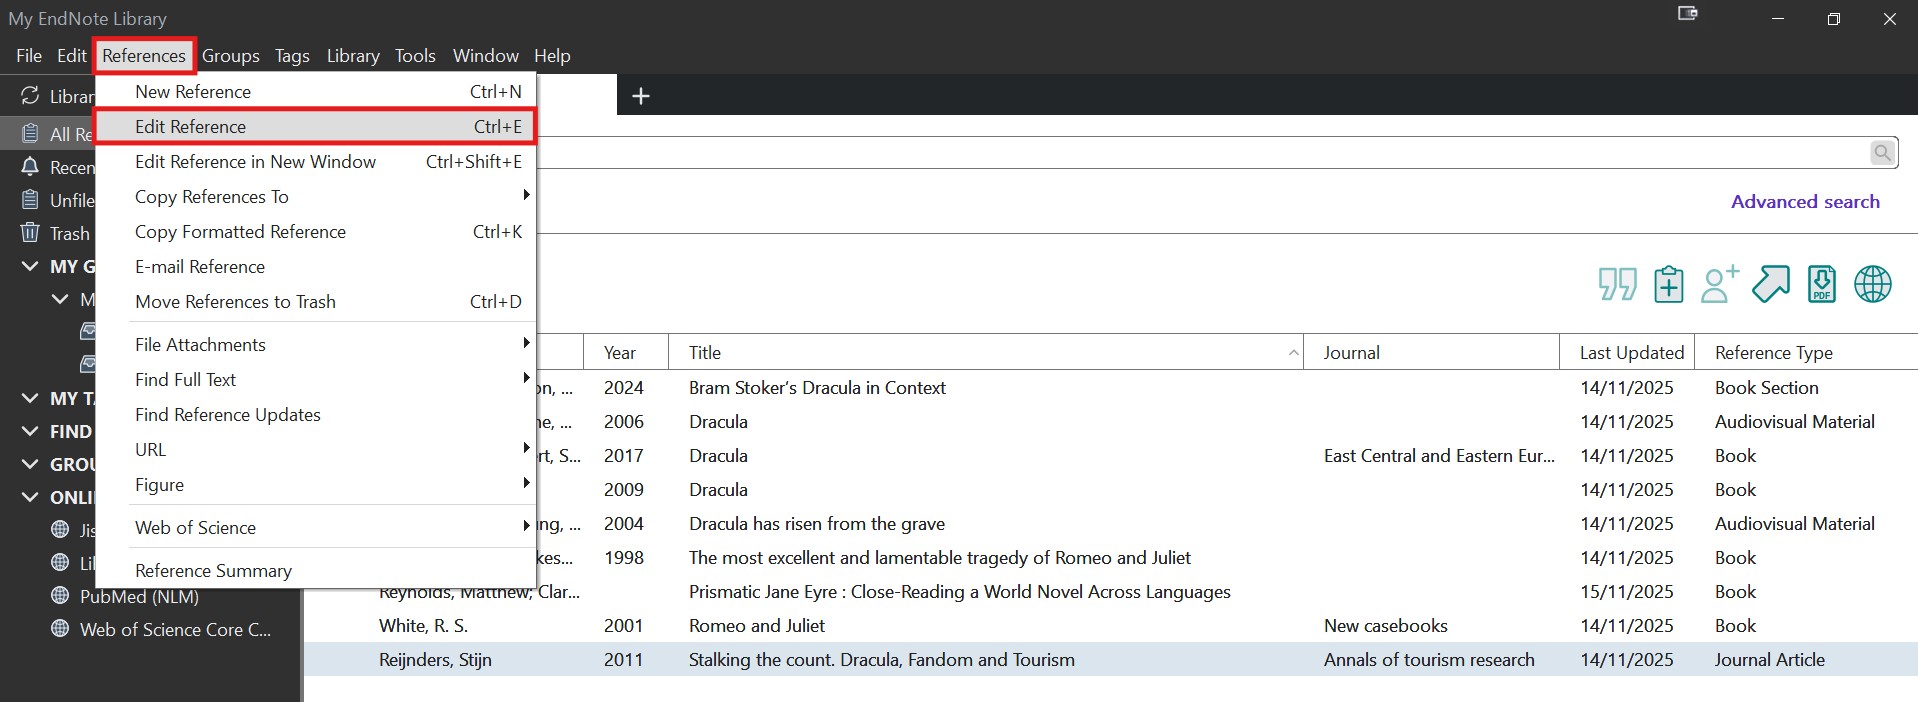Viewport: 1918px width, 702px height.
Task: Click the Unfiled clipboard icon
Action: [x=30, y=200]
